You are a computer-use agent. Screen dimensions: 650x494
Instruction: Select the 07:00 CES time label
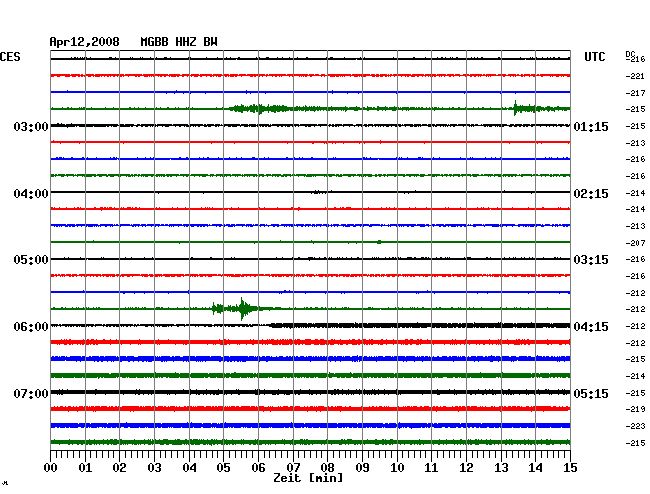(31, 393)
